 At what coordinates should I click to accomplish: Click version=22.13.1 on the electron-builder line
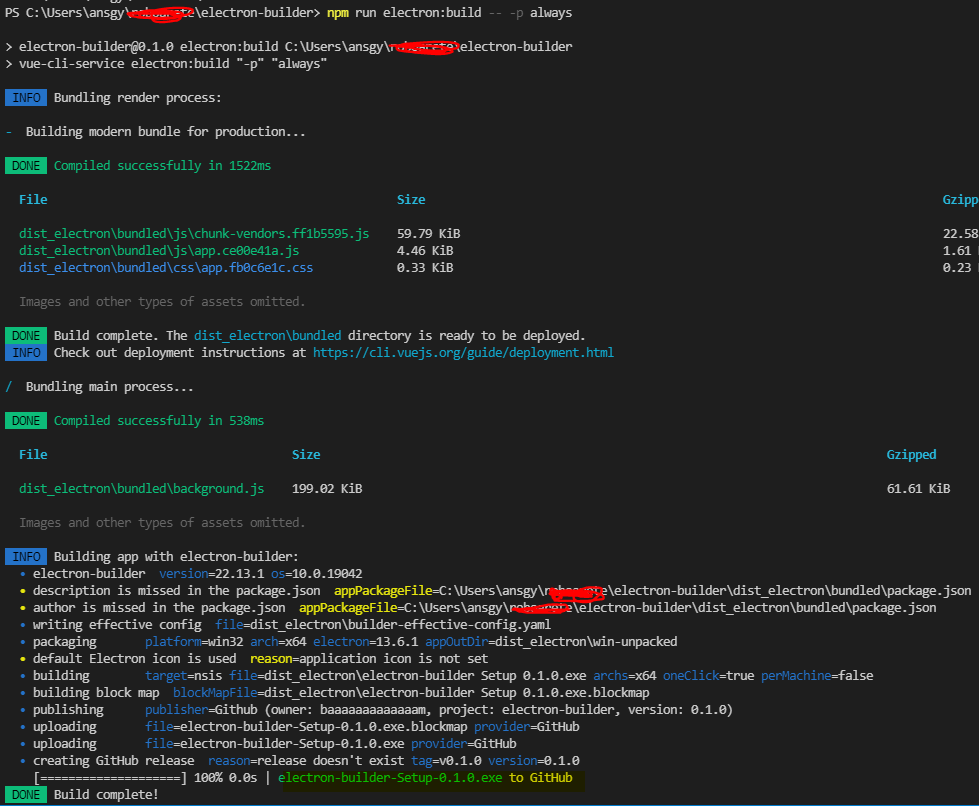(211, 574)
